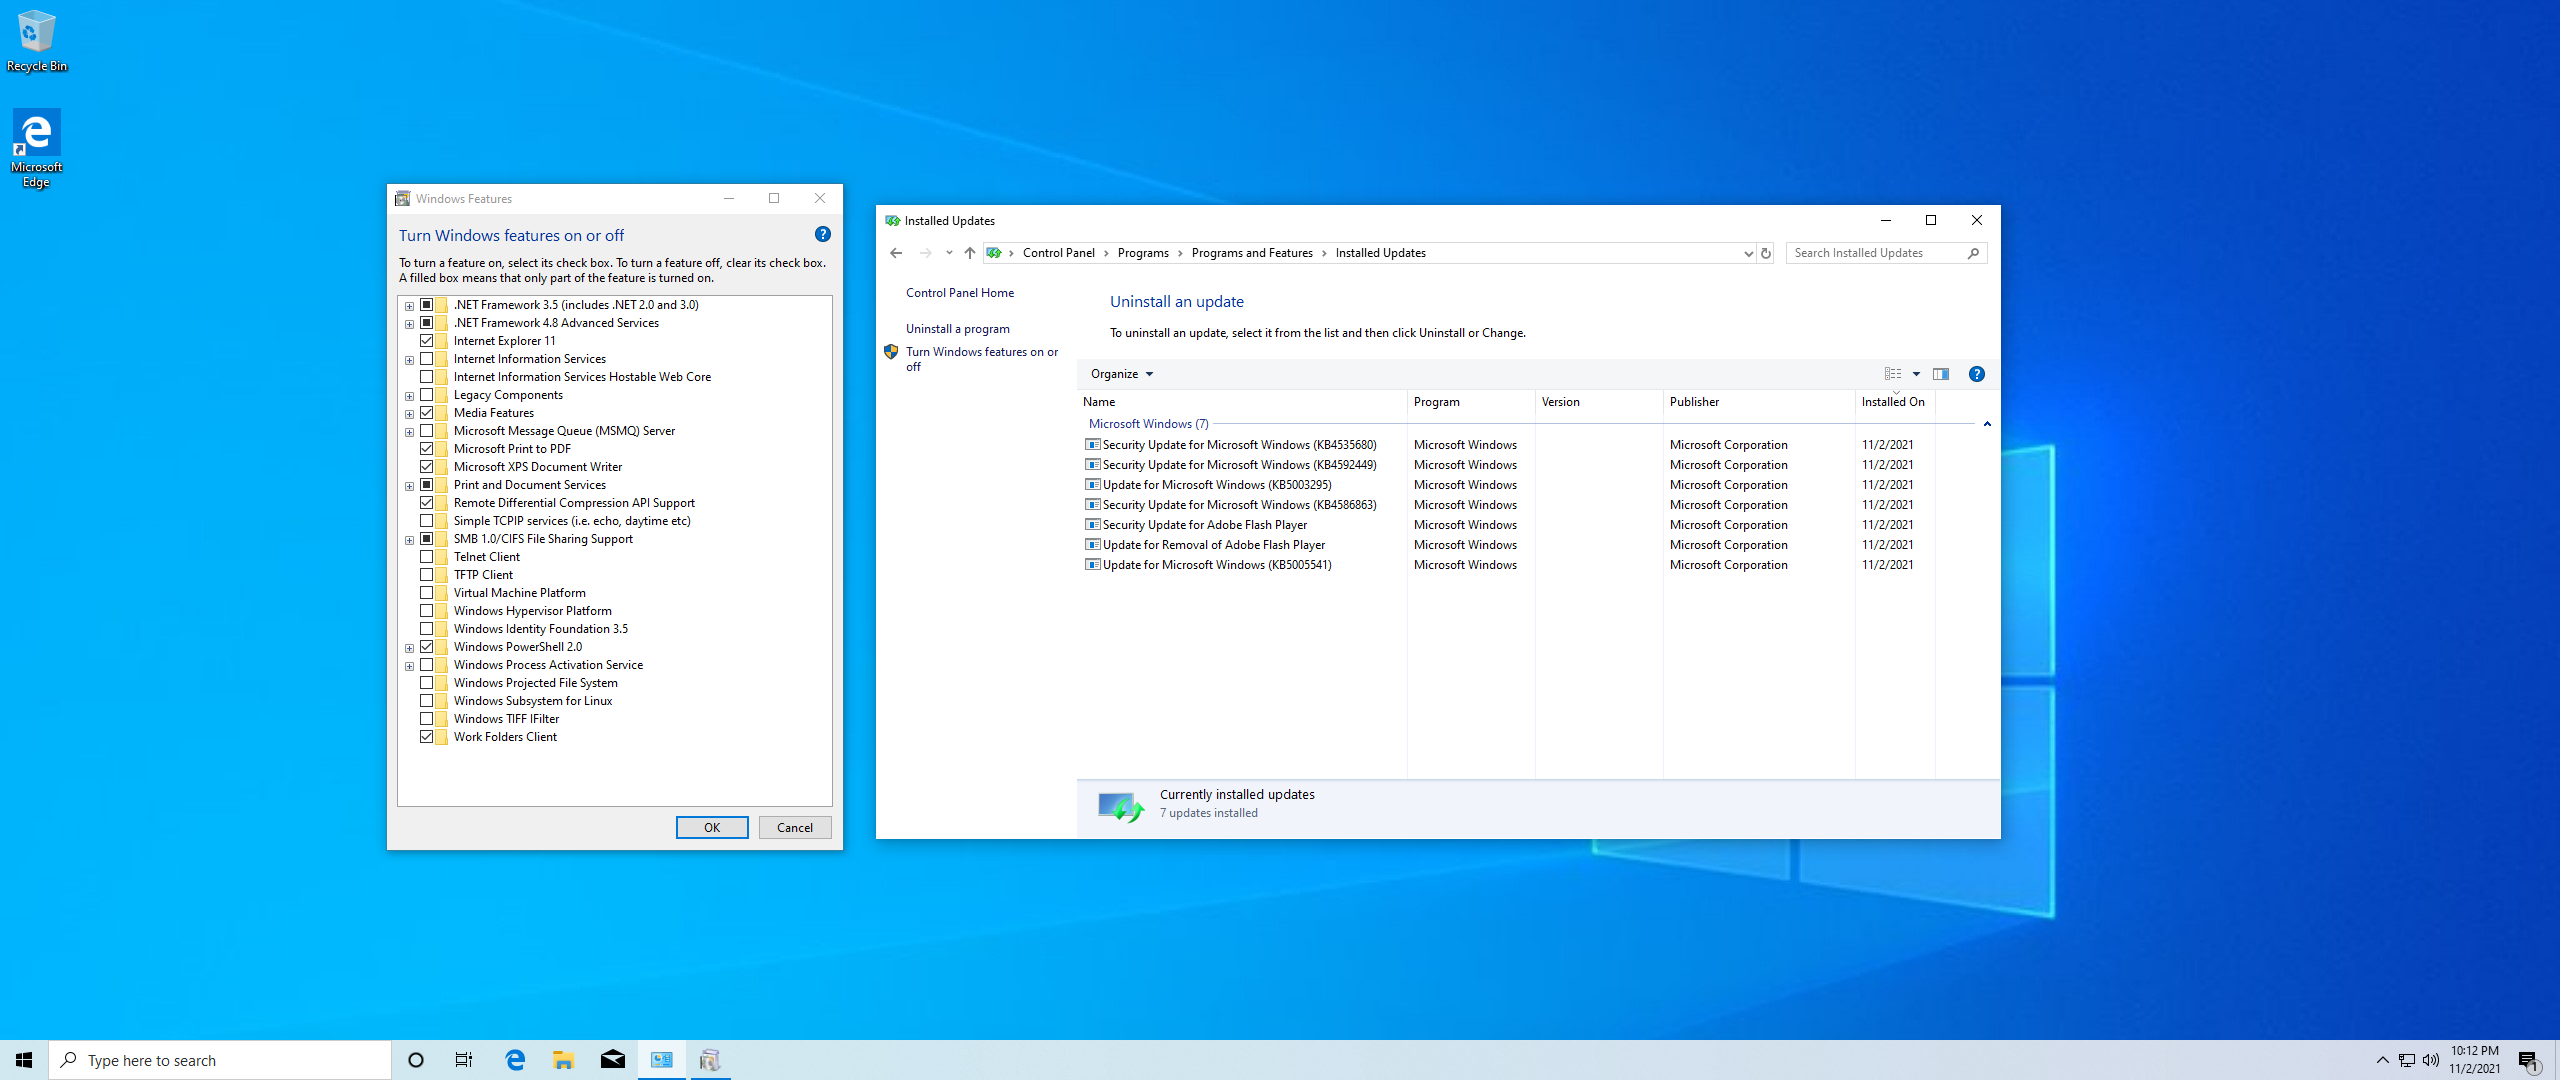Open the network status tray icon
The width and height of the screenshot is (2560, 1080).
[x=2407, y=1060]
